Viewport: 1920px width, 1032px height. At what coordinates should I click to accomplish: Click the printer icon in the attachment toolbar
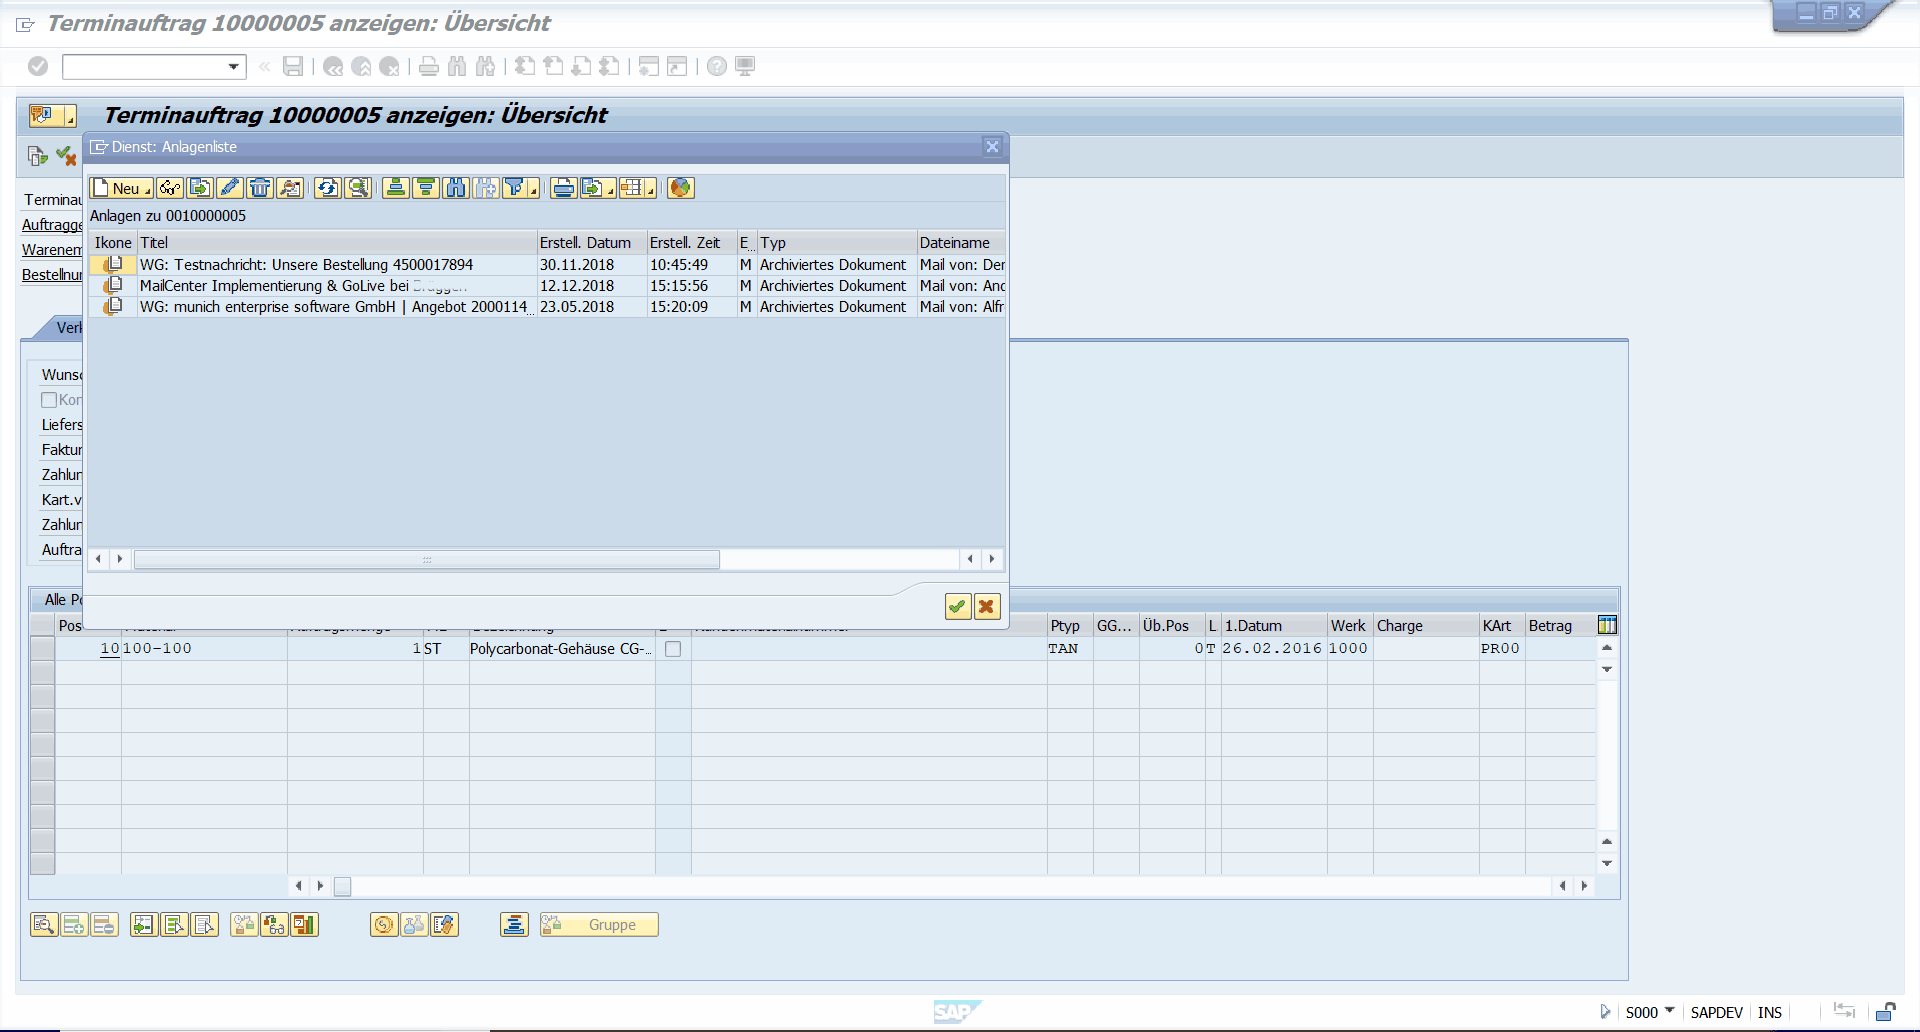(564, 188)
